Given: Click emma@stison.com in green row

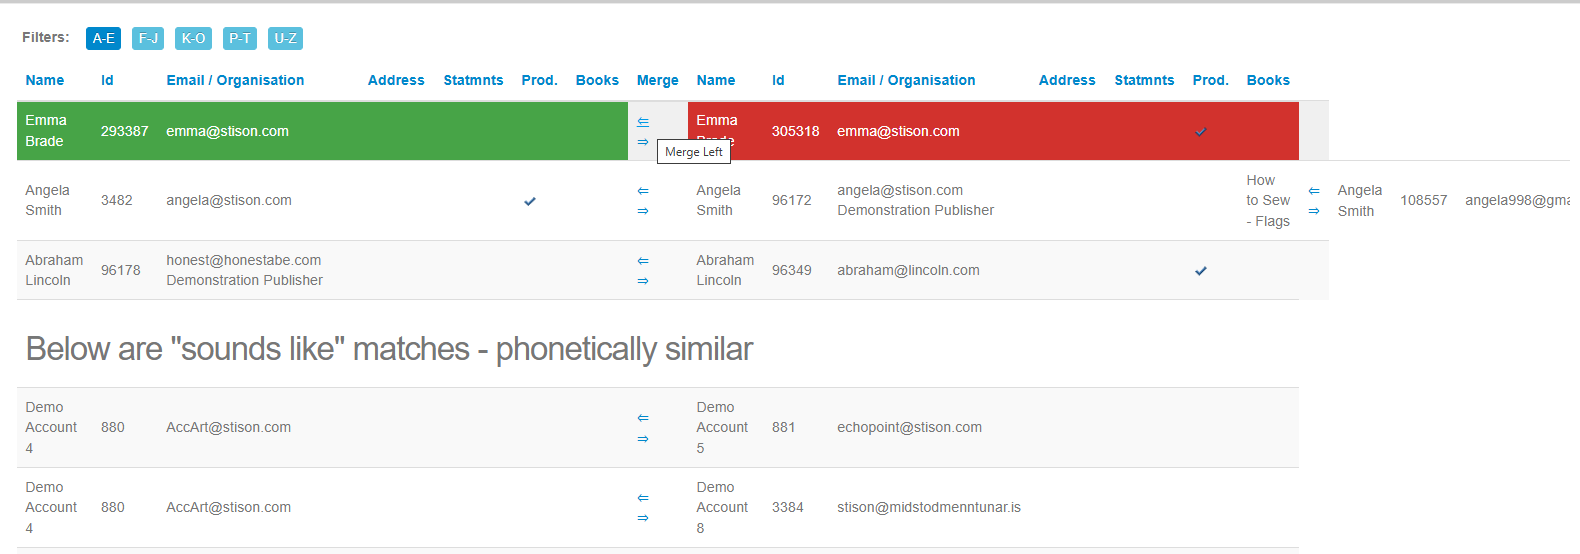Looking at the screenshot, I should 227,131.
